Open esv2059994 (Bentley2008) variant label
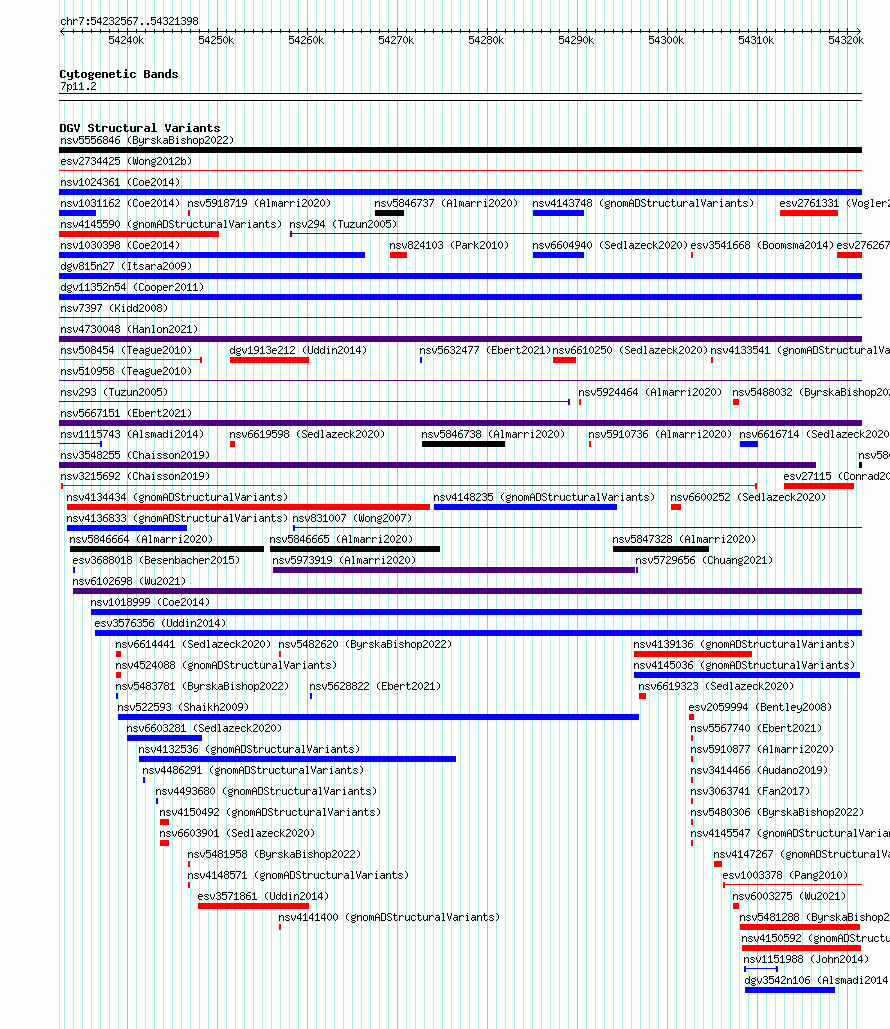This screenshot has height=1029, width=890. 760,707
